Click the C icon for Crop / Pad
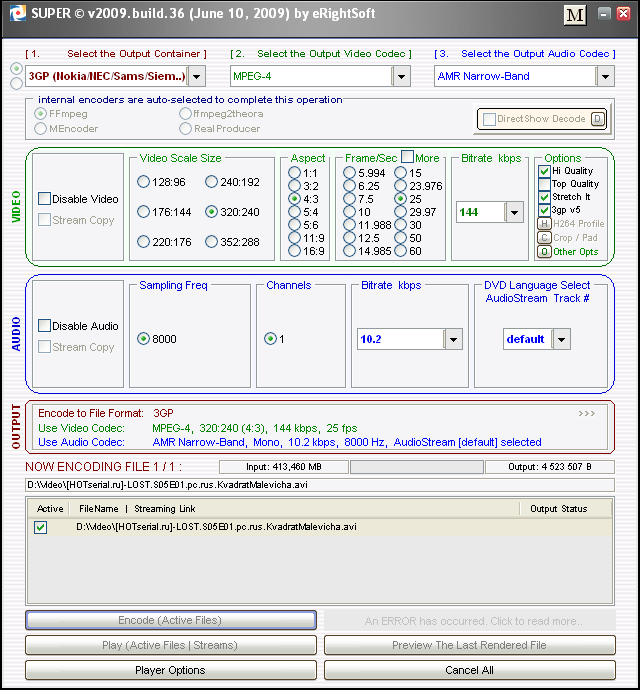The image size is (640, 690). point(545,238)
